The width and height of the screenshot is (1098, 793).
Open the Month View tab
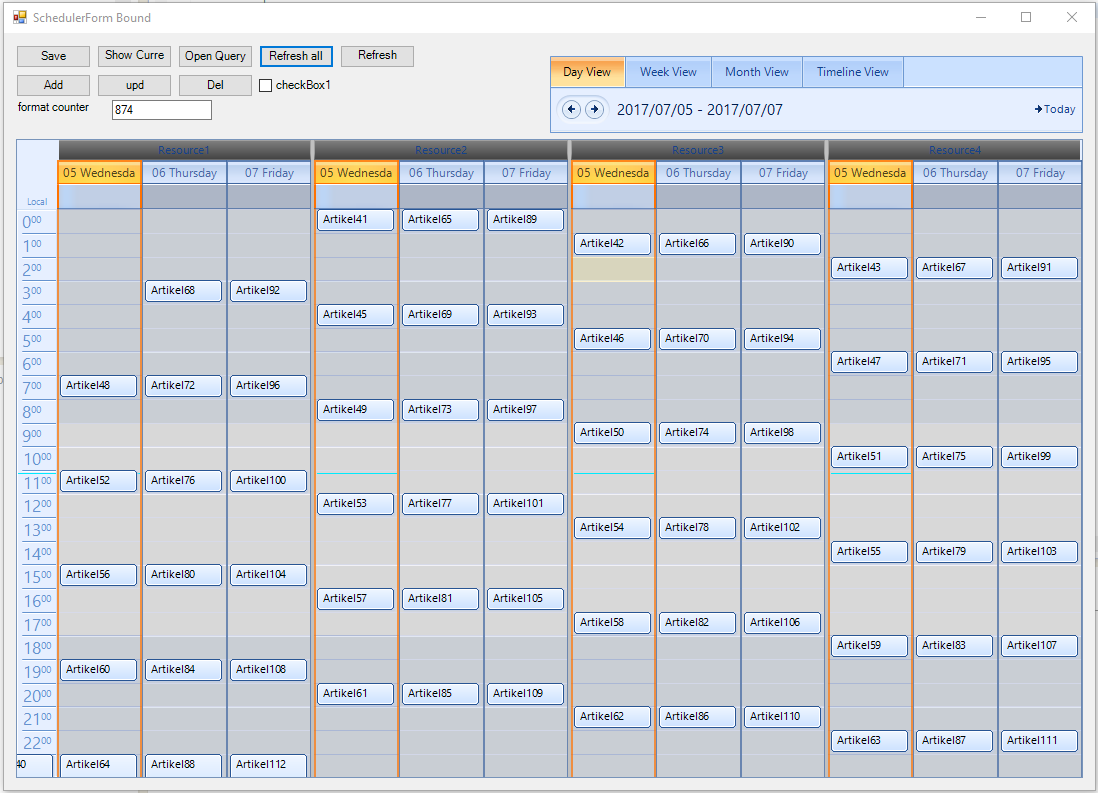click(x=756, y=72)
